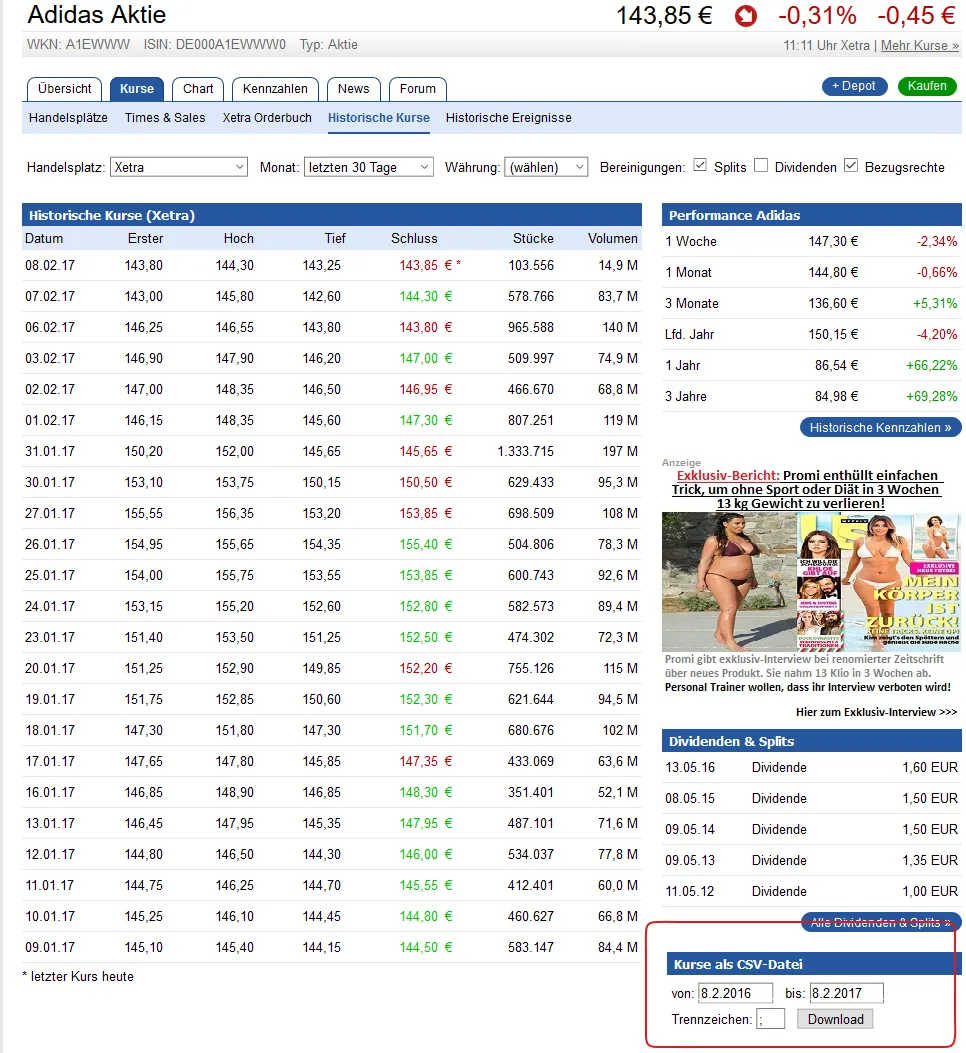This screenshot has height=1053, width=966.
Task: Click the von date input field
Action: 735,993
